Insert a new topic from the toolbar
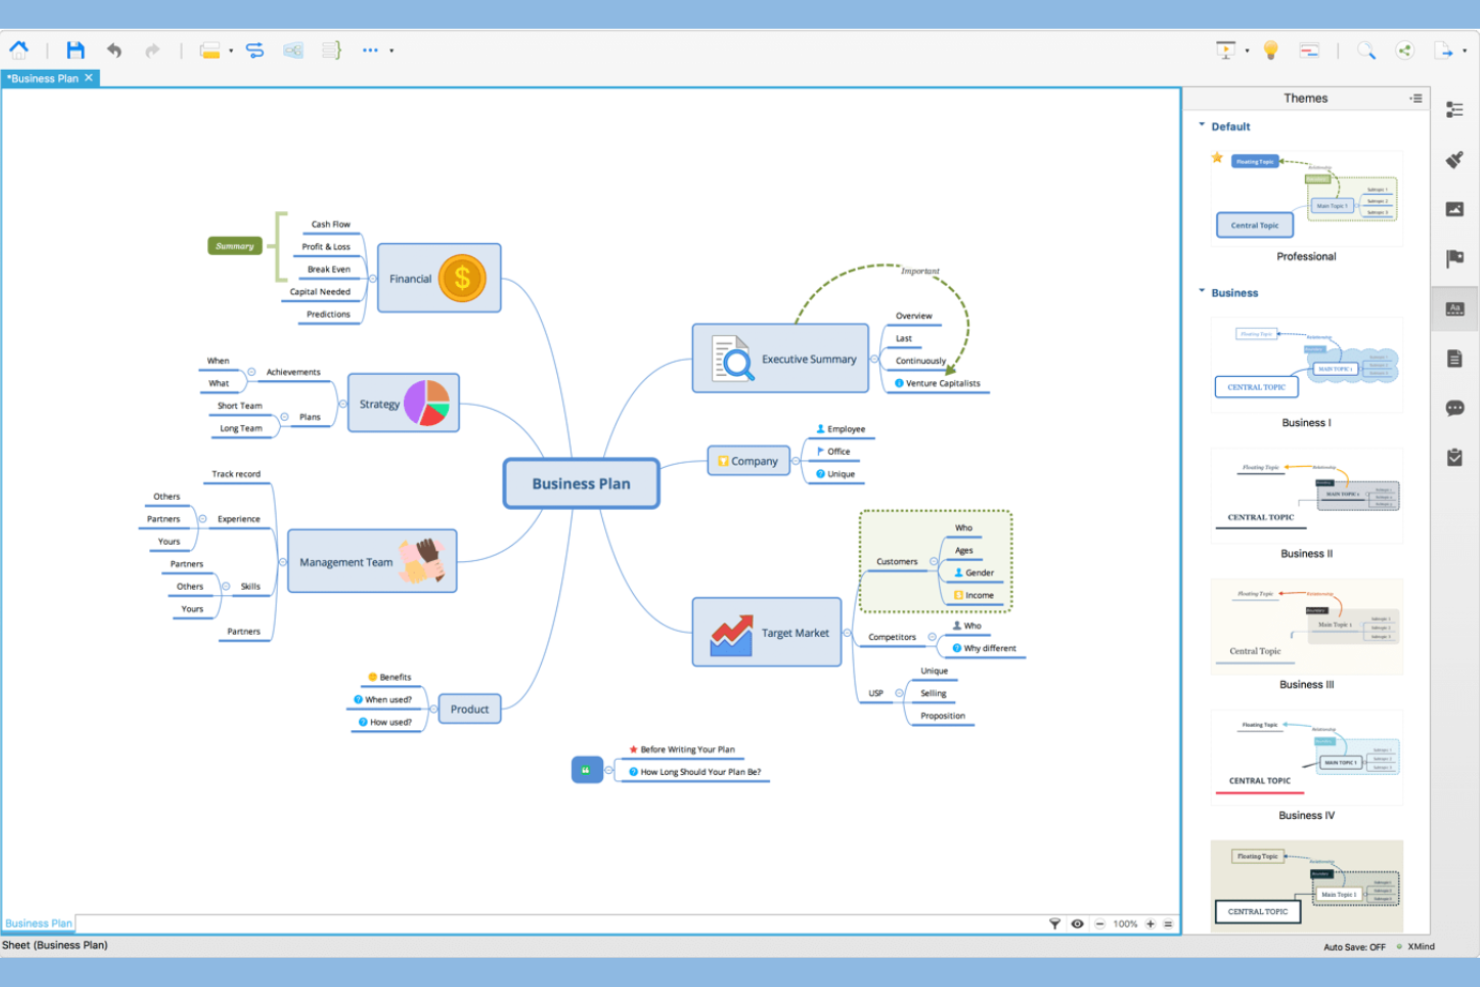 tap(210, 50)
